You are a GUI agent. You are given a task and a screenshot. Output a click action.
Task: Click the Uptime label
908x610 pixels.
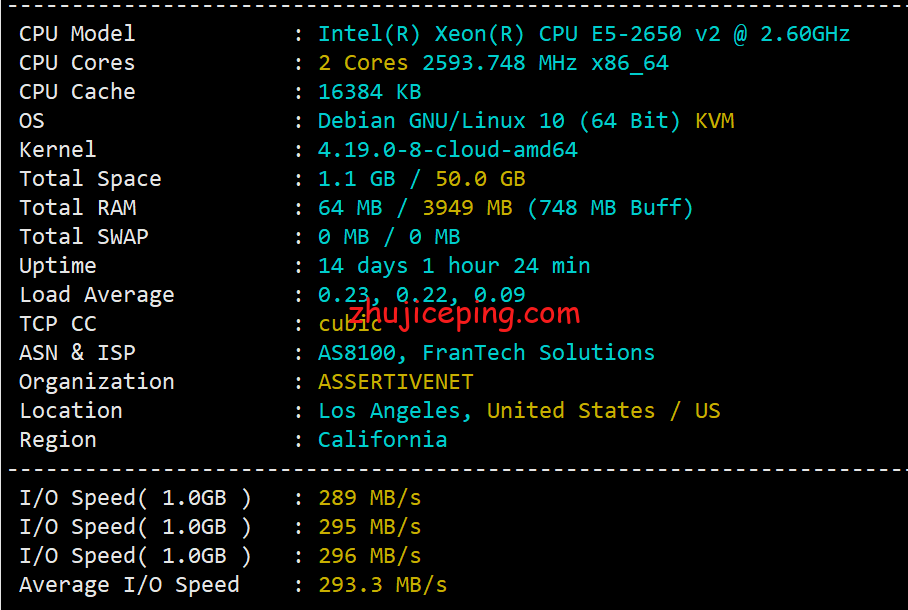(58, 266)
